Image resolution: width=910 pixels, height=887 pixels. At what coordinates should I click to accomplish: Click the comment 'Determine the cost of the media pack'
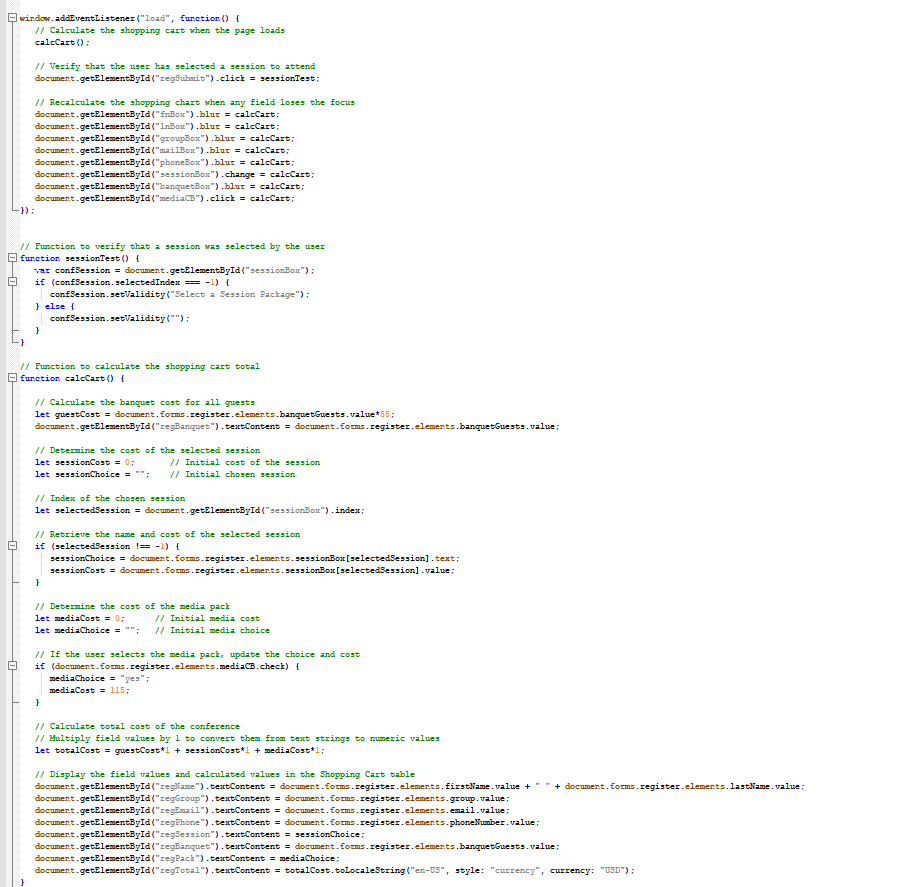click(x=132, y=606)
